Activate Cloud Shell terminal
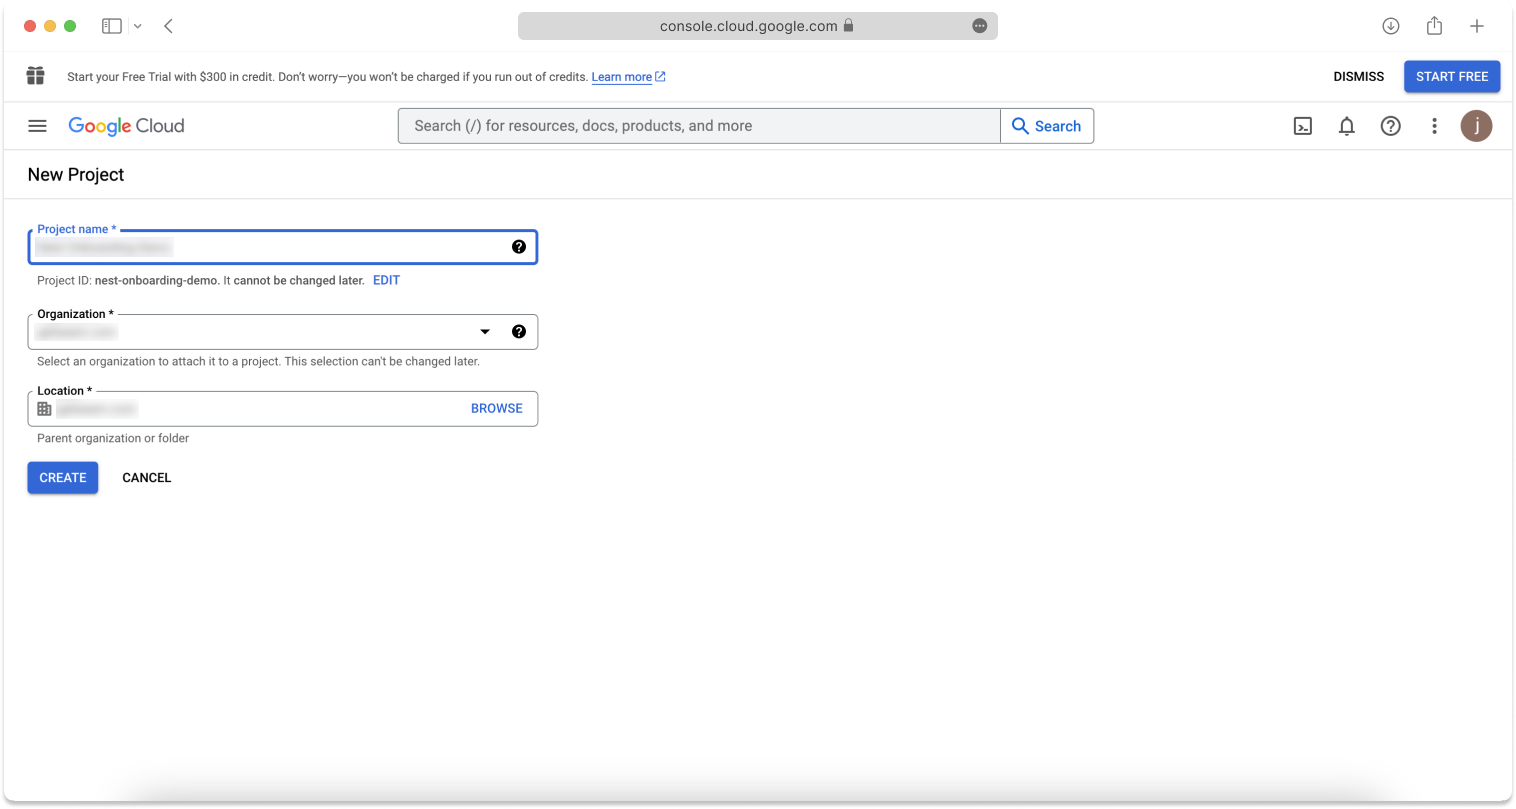 pos(1302,126)
